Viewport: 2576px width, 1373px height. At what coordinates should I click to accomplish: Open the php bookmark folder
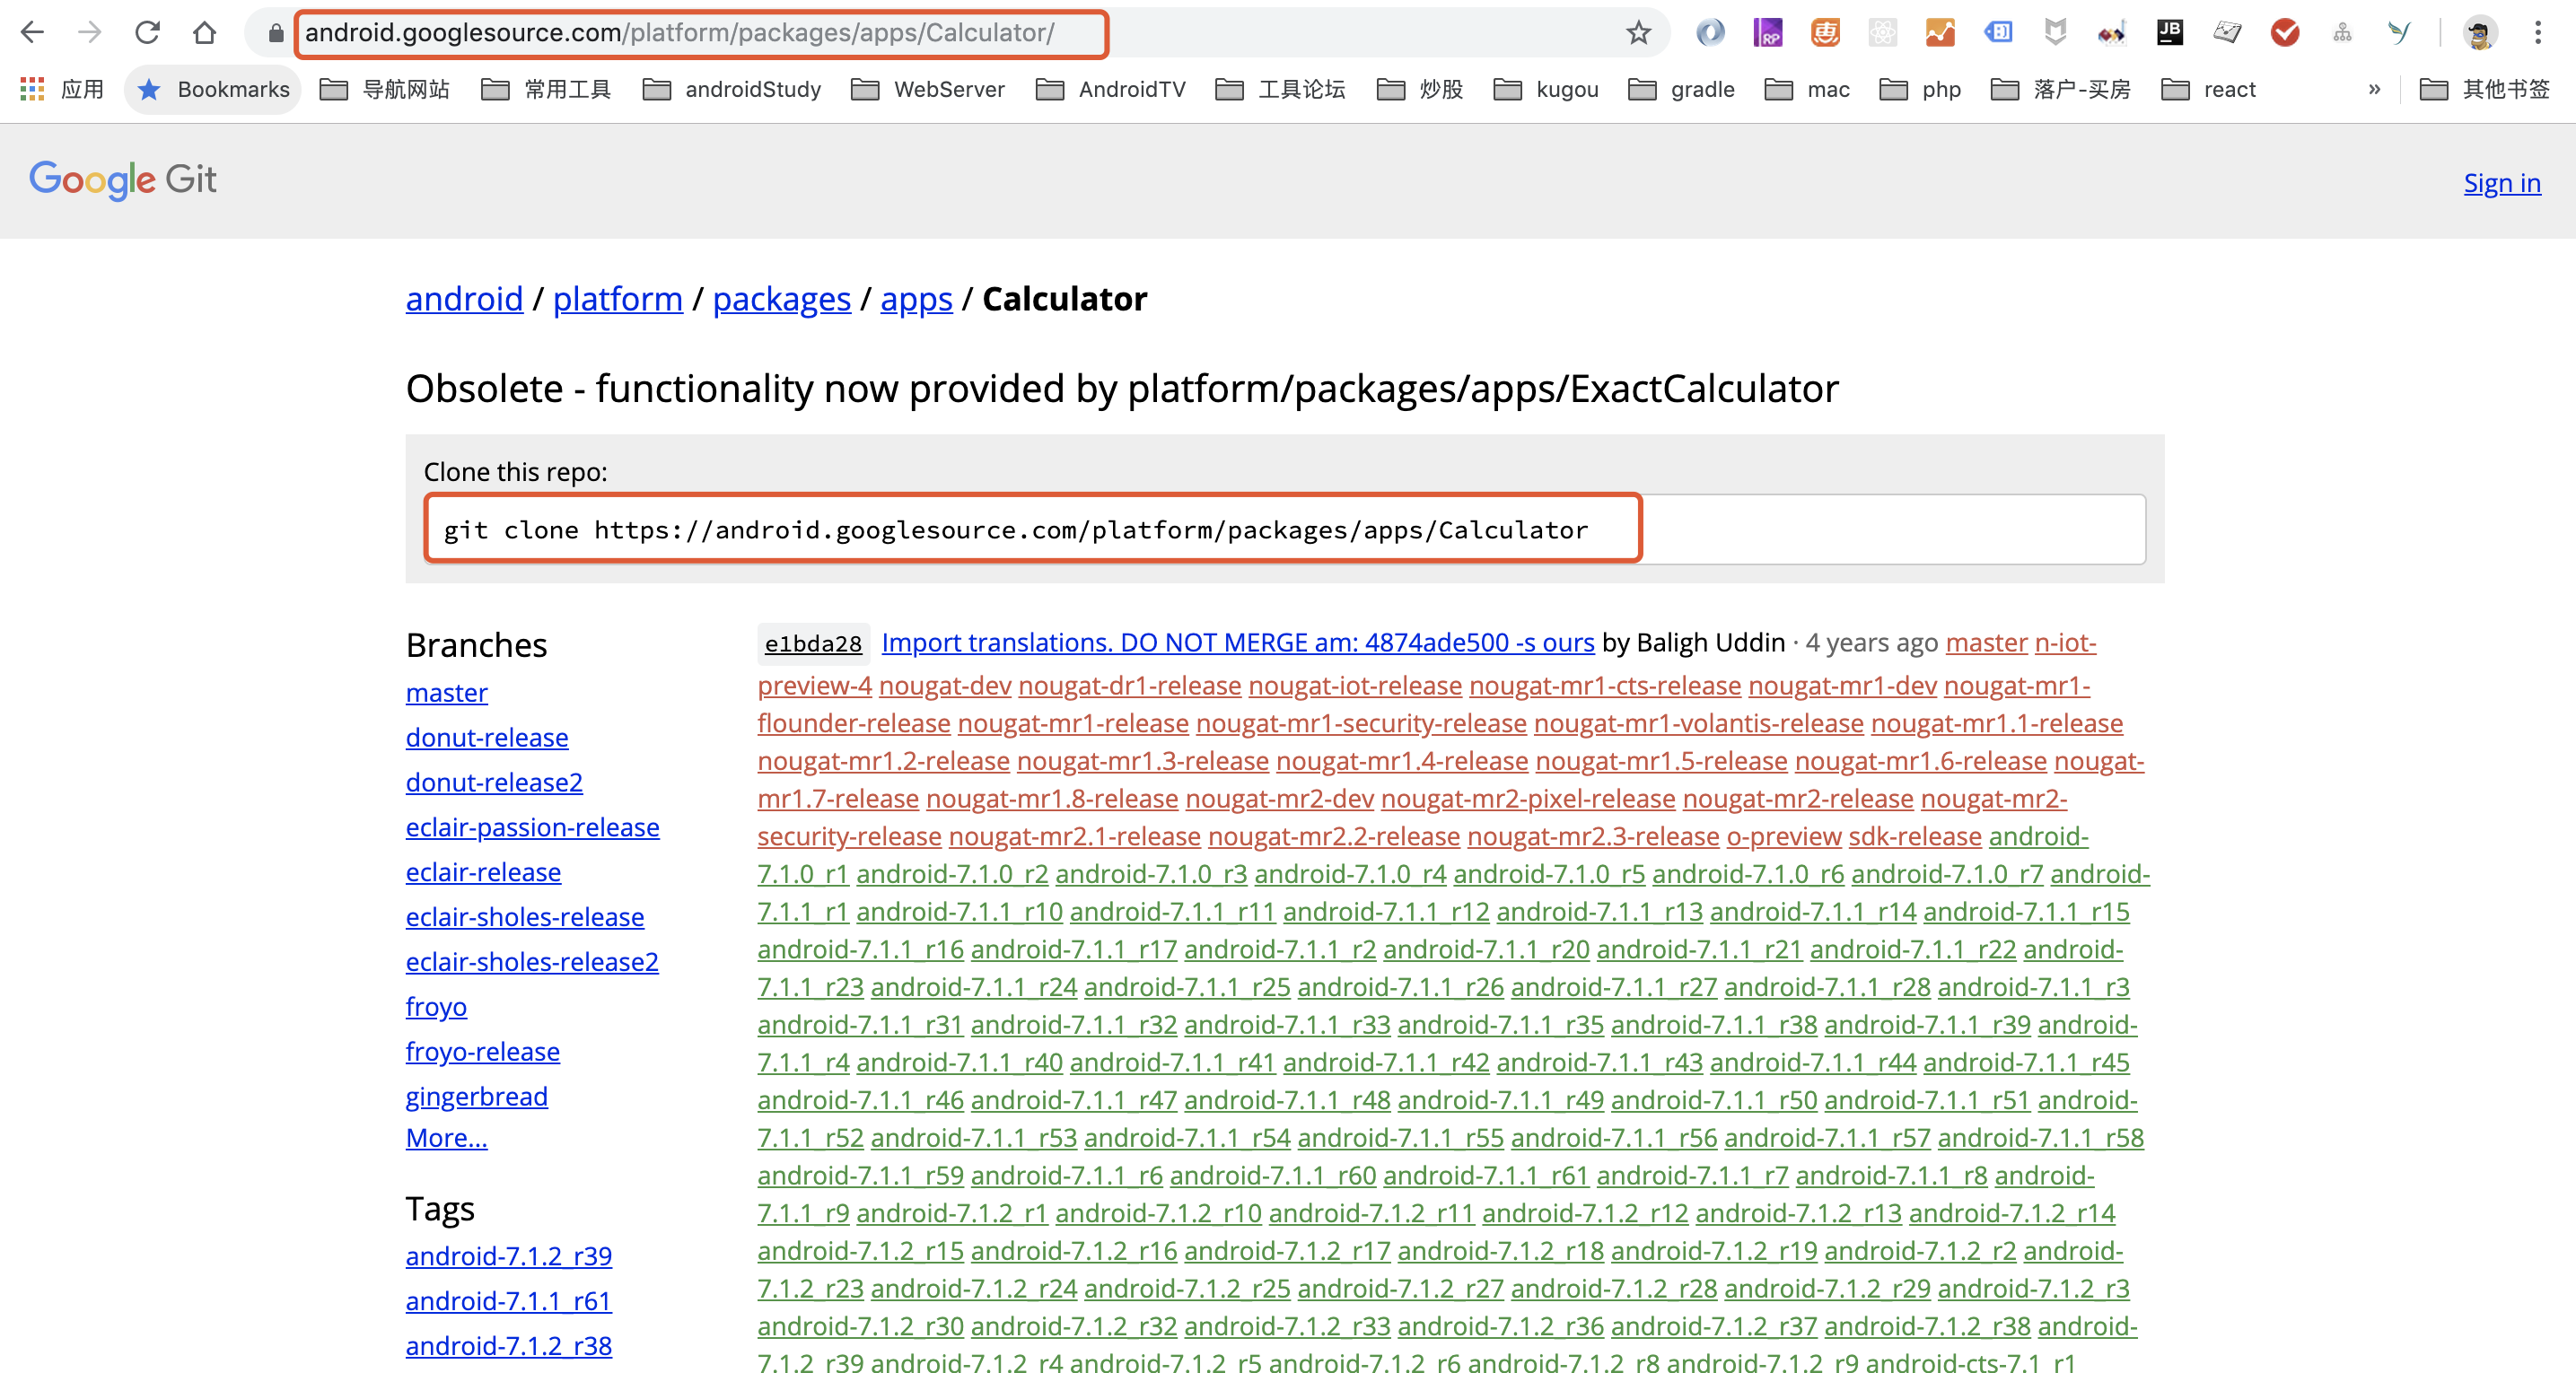point(1920,90)
